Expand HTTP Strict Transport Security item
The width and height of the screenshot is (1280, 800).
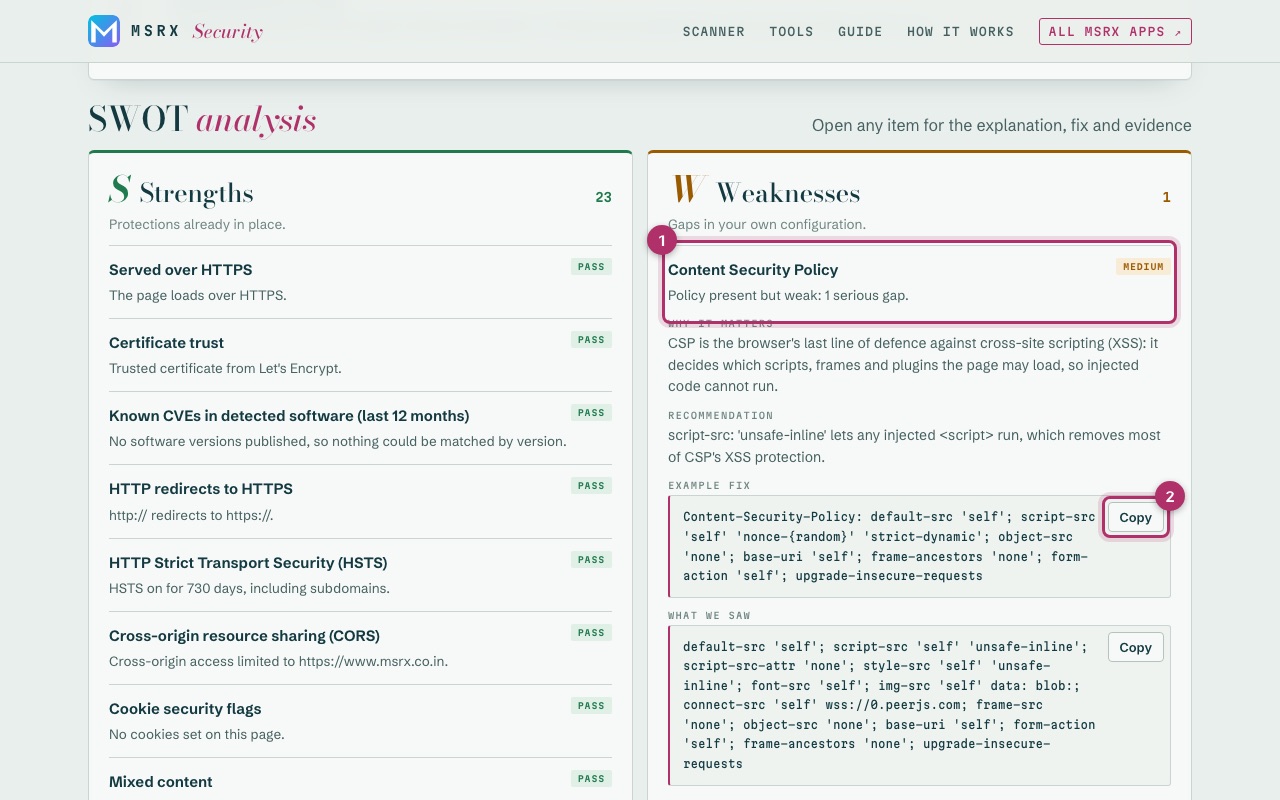(360, 575)
